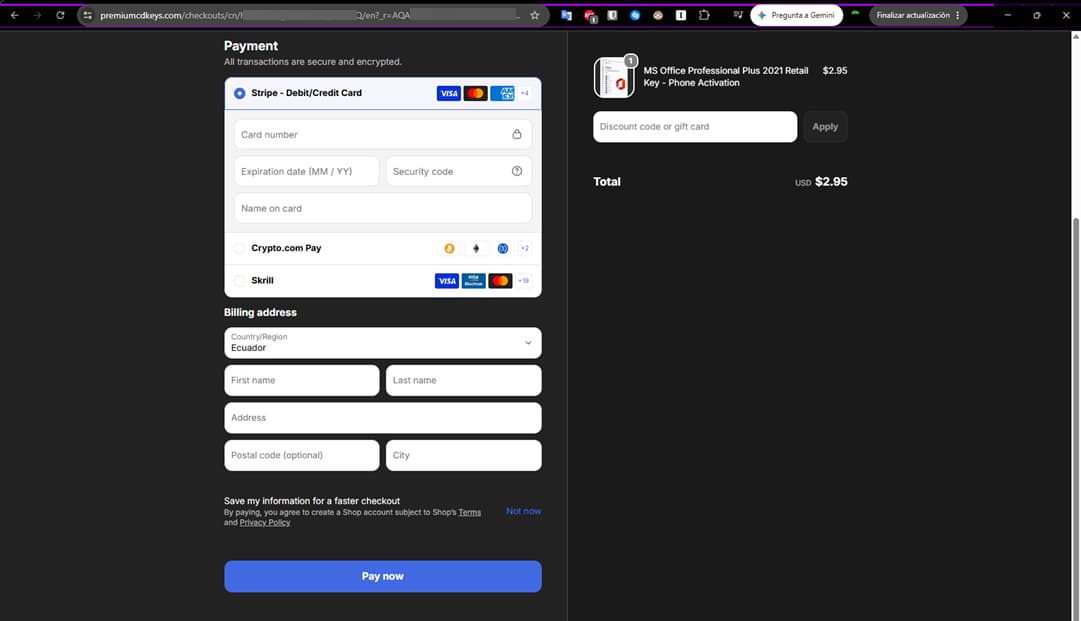View site information icon in address bar
Viewport: 1081px width, 621px height.
[88, 15]
